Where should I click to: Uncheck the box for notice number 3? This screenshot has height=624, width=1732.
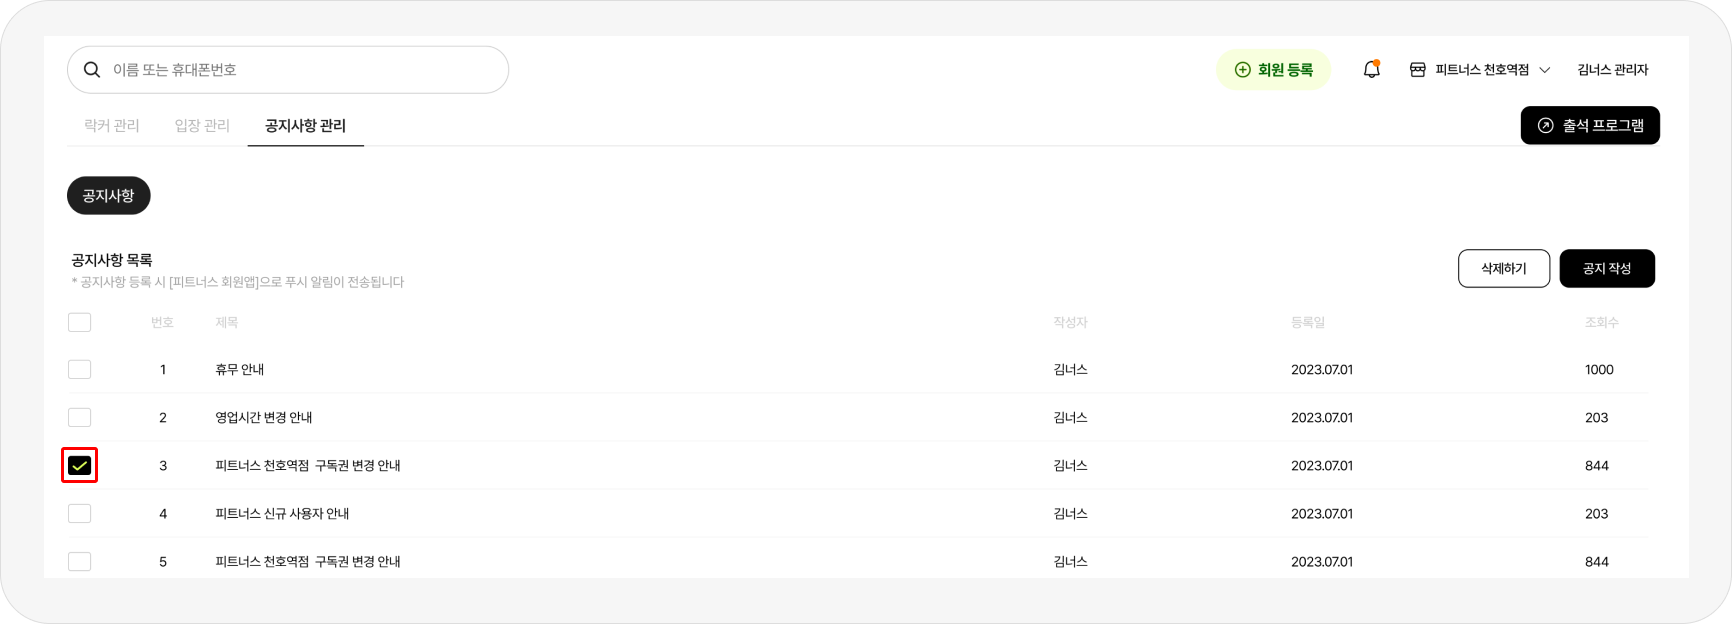point(80,465)
